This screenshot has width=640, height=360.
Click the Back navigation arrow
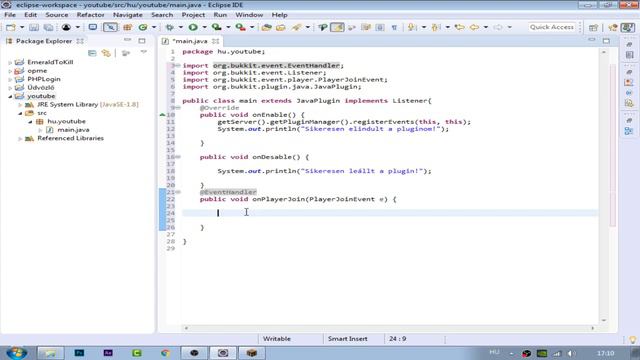coord(474,27)
